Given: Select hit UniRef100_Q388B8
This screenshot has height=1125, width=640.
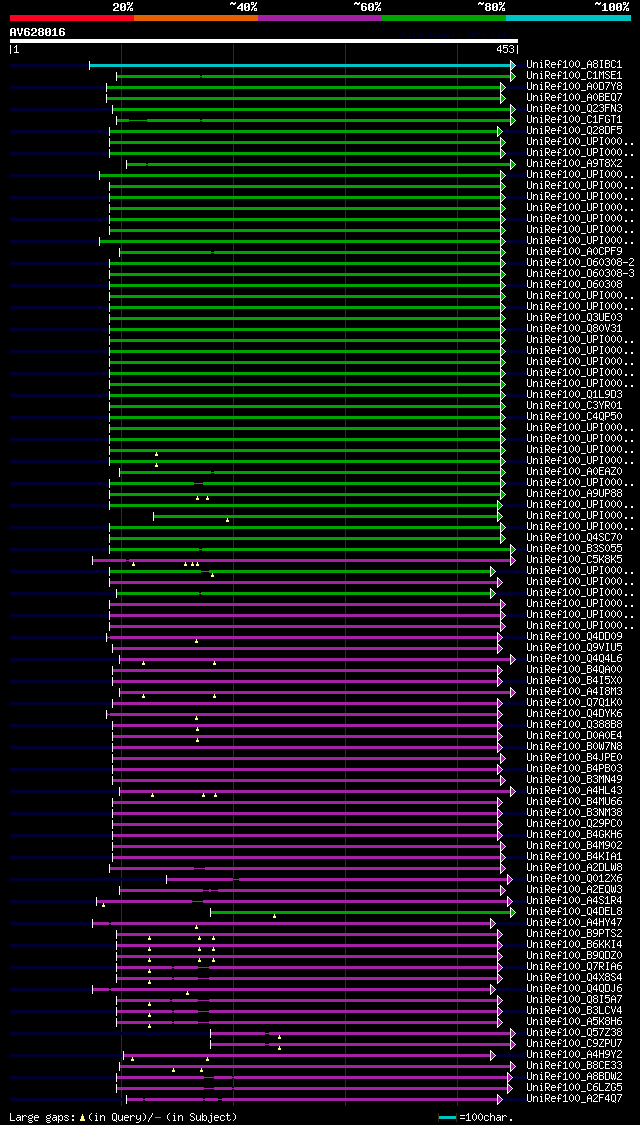Looking at the screenshot, I should (574, 725).
